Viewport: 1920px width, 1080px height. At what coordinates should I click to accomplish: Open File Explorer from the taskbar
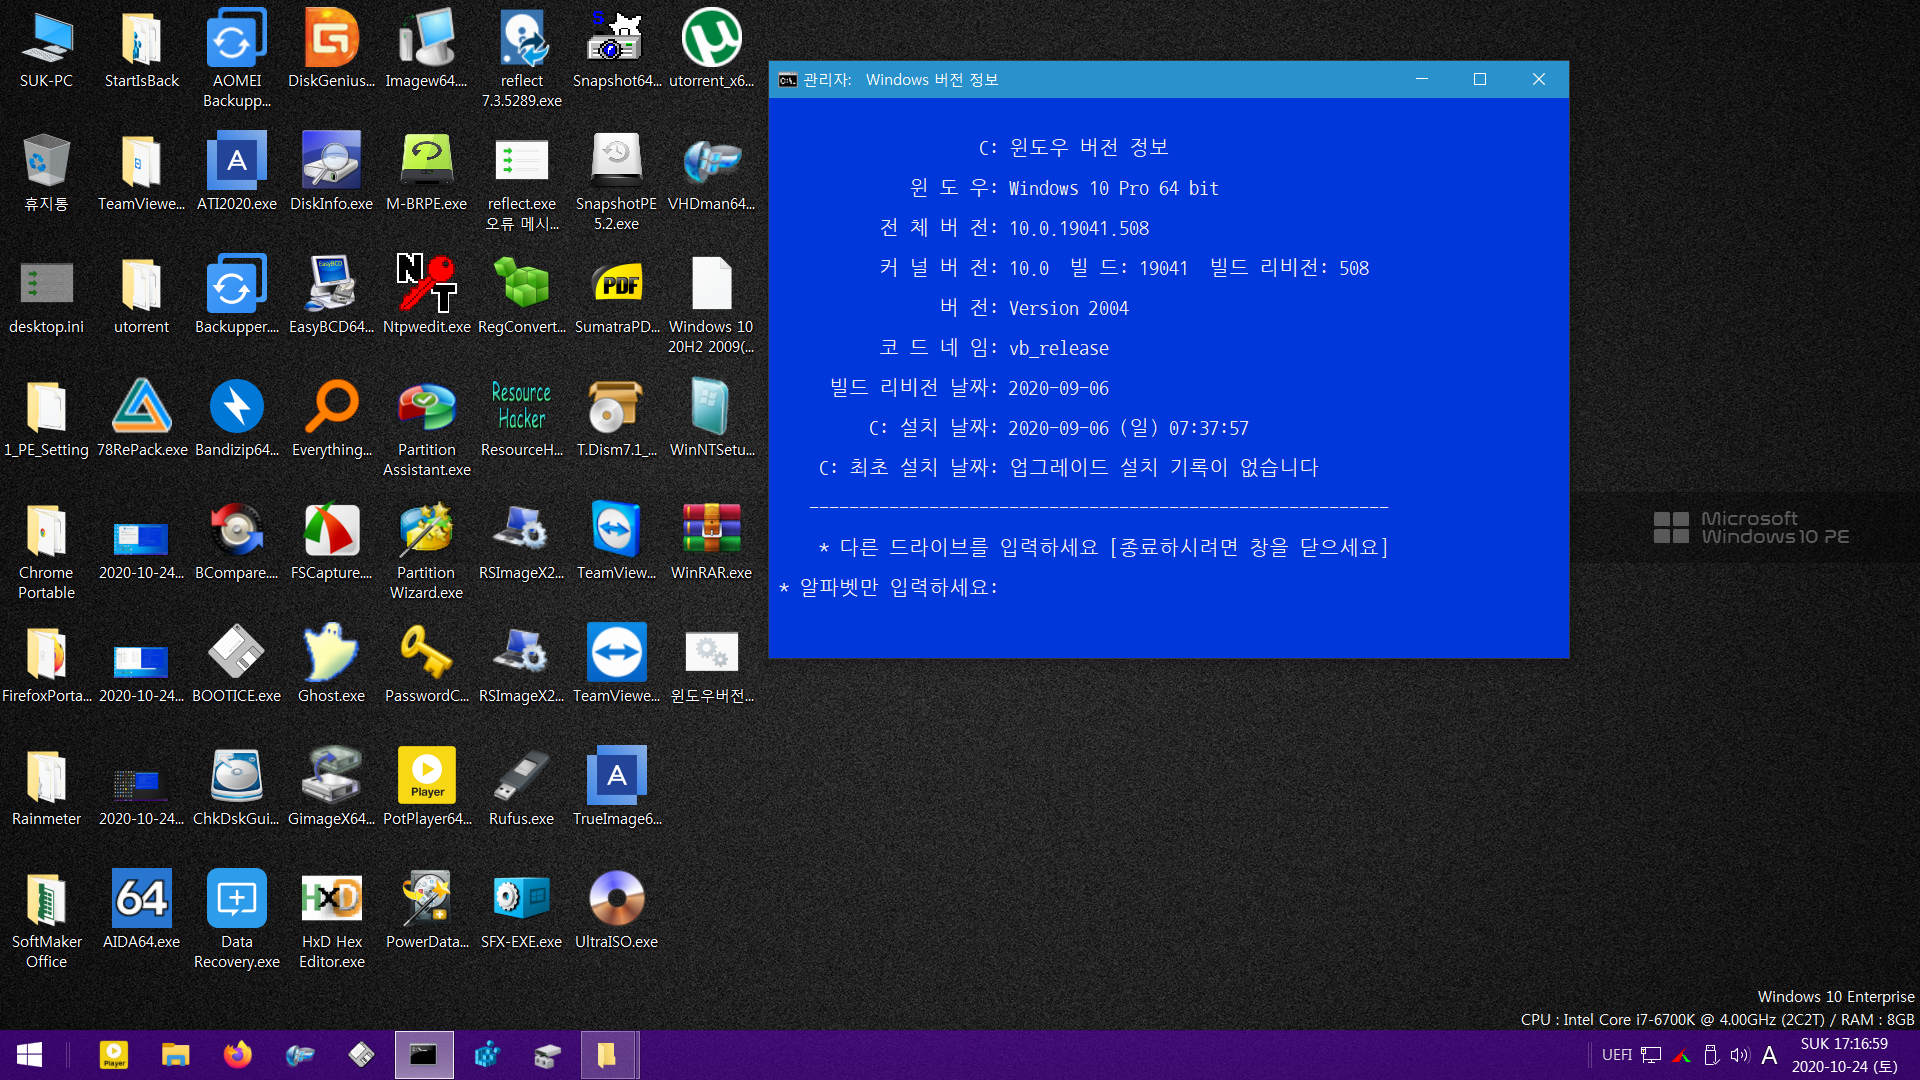[x=175, y=1055]
